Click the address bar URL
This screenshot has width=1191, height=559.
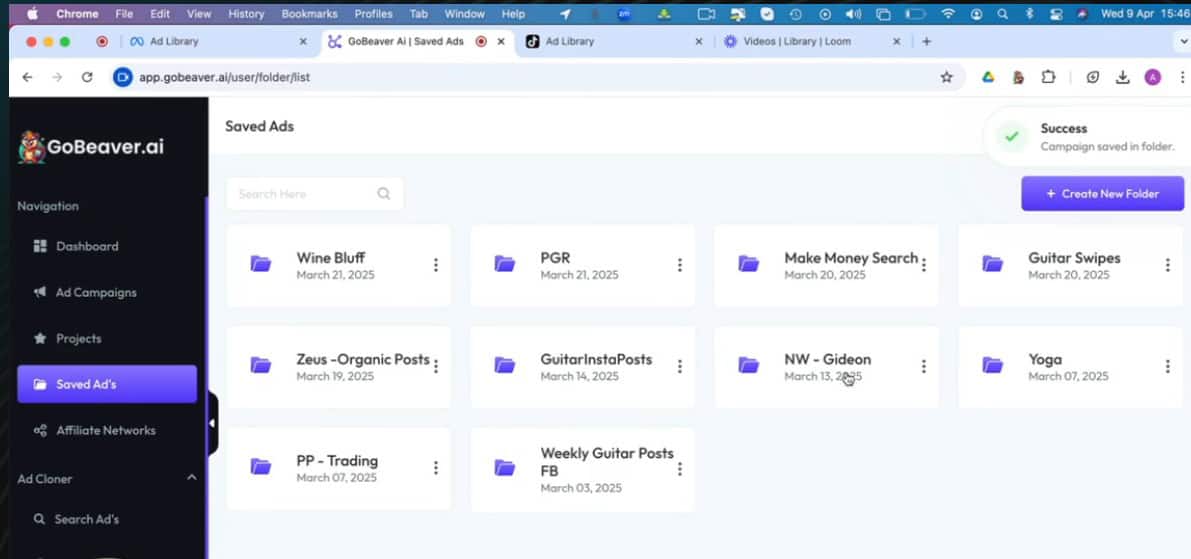pos(224,77)
